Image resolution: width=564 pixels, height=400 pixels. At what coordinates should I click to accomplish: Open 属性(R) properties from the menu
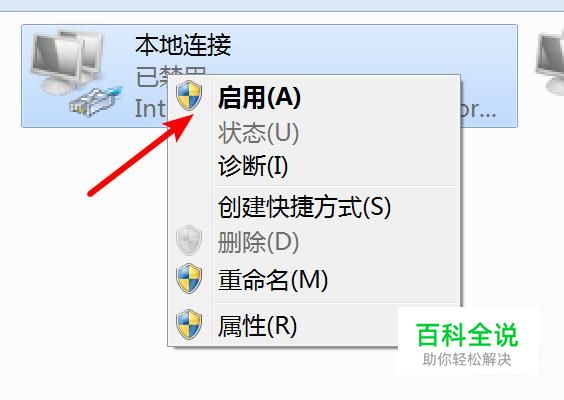tap(257, 326)
